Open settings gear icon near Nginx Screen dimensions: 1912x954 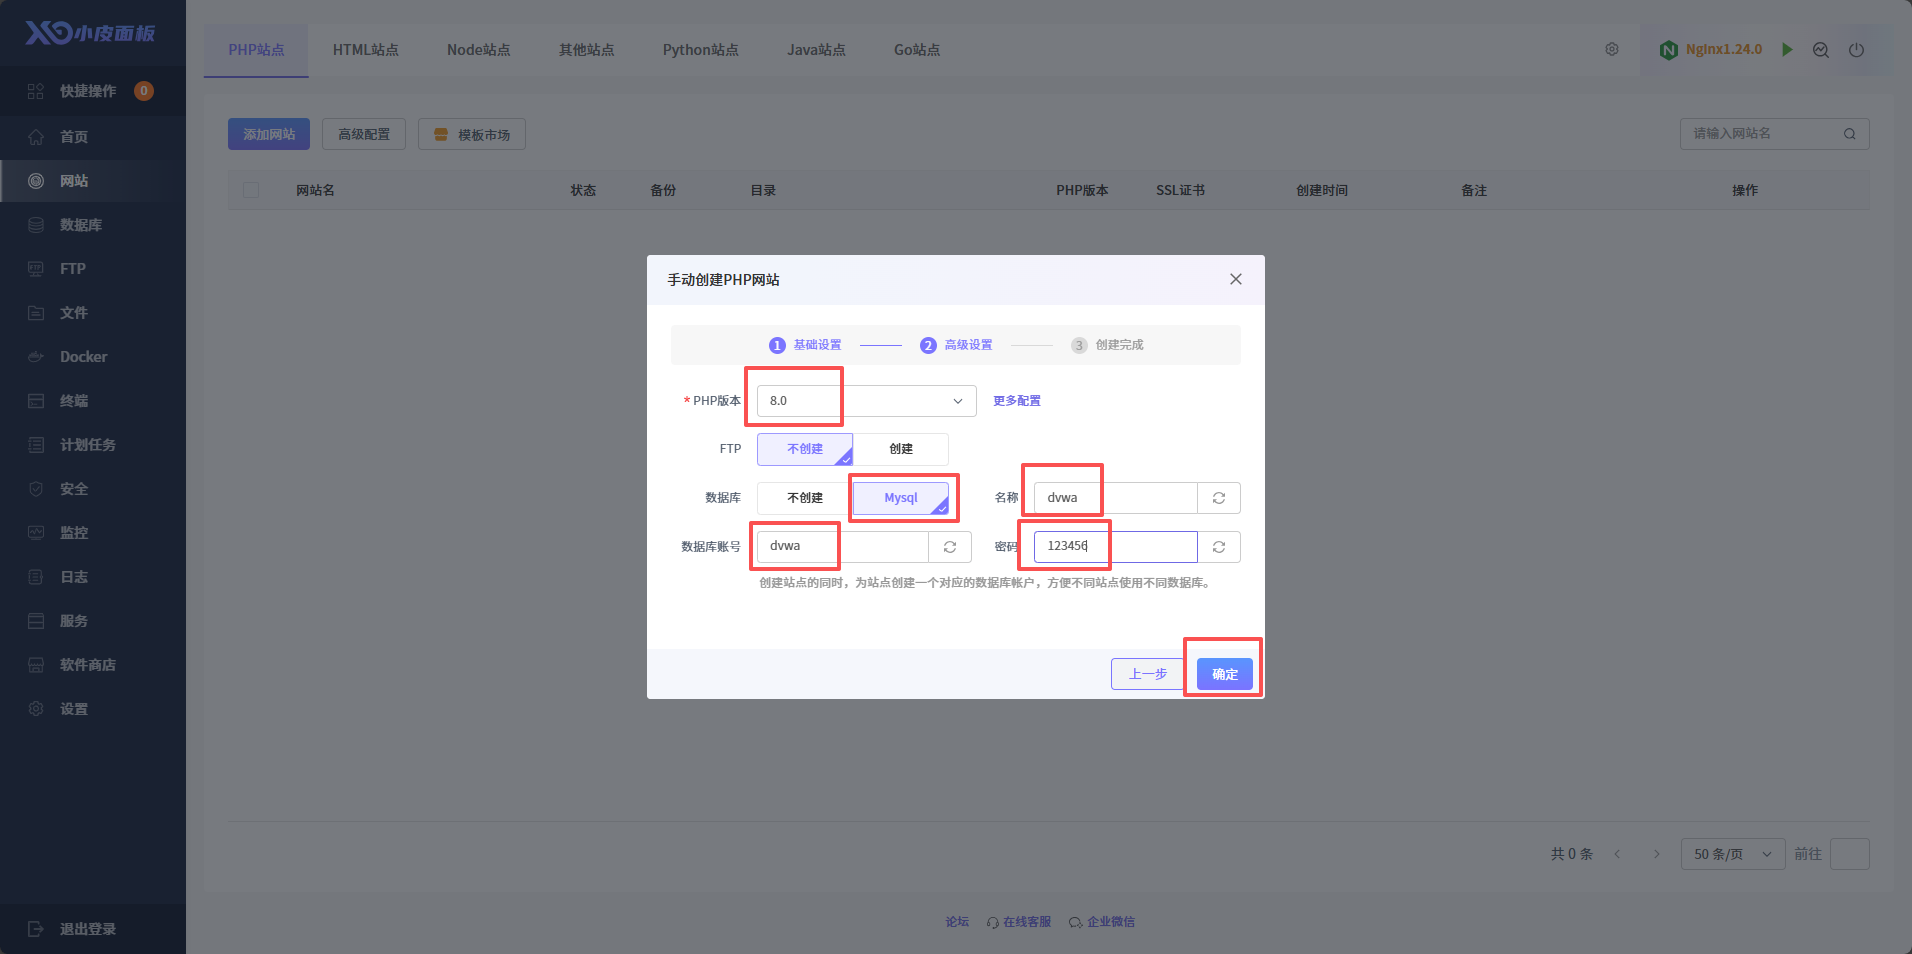1612,50
